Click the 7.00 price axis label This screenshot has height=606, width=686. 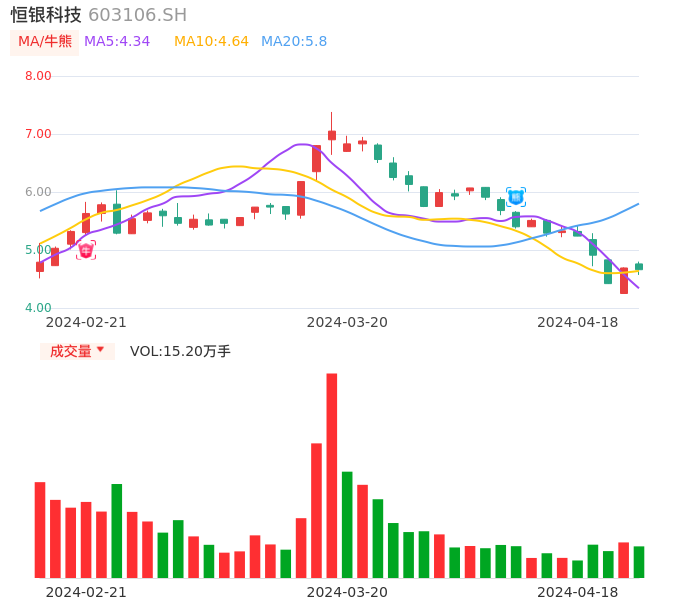coord(38,134)
